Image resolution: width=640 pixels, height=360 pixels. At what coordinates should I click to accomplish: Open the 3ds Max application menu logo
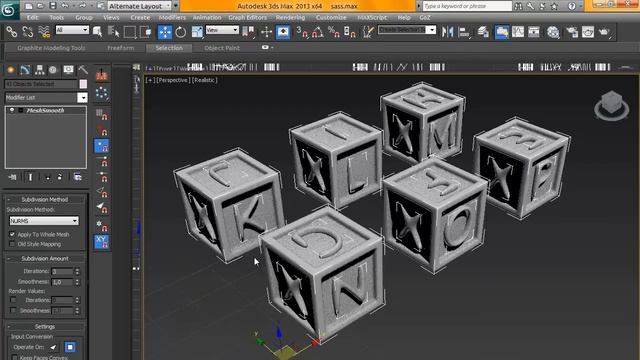tap(9, 10)
